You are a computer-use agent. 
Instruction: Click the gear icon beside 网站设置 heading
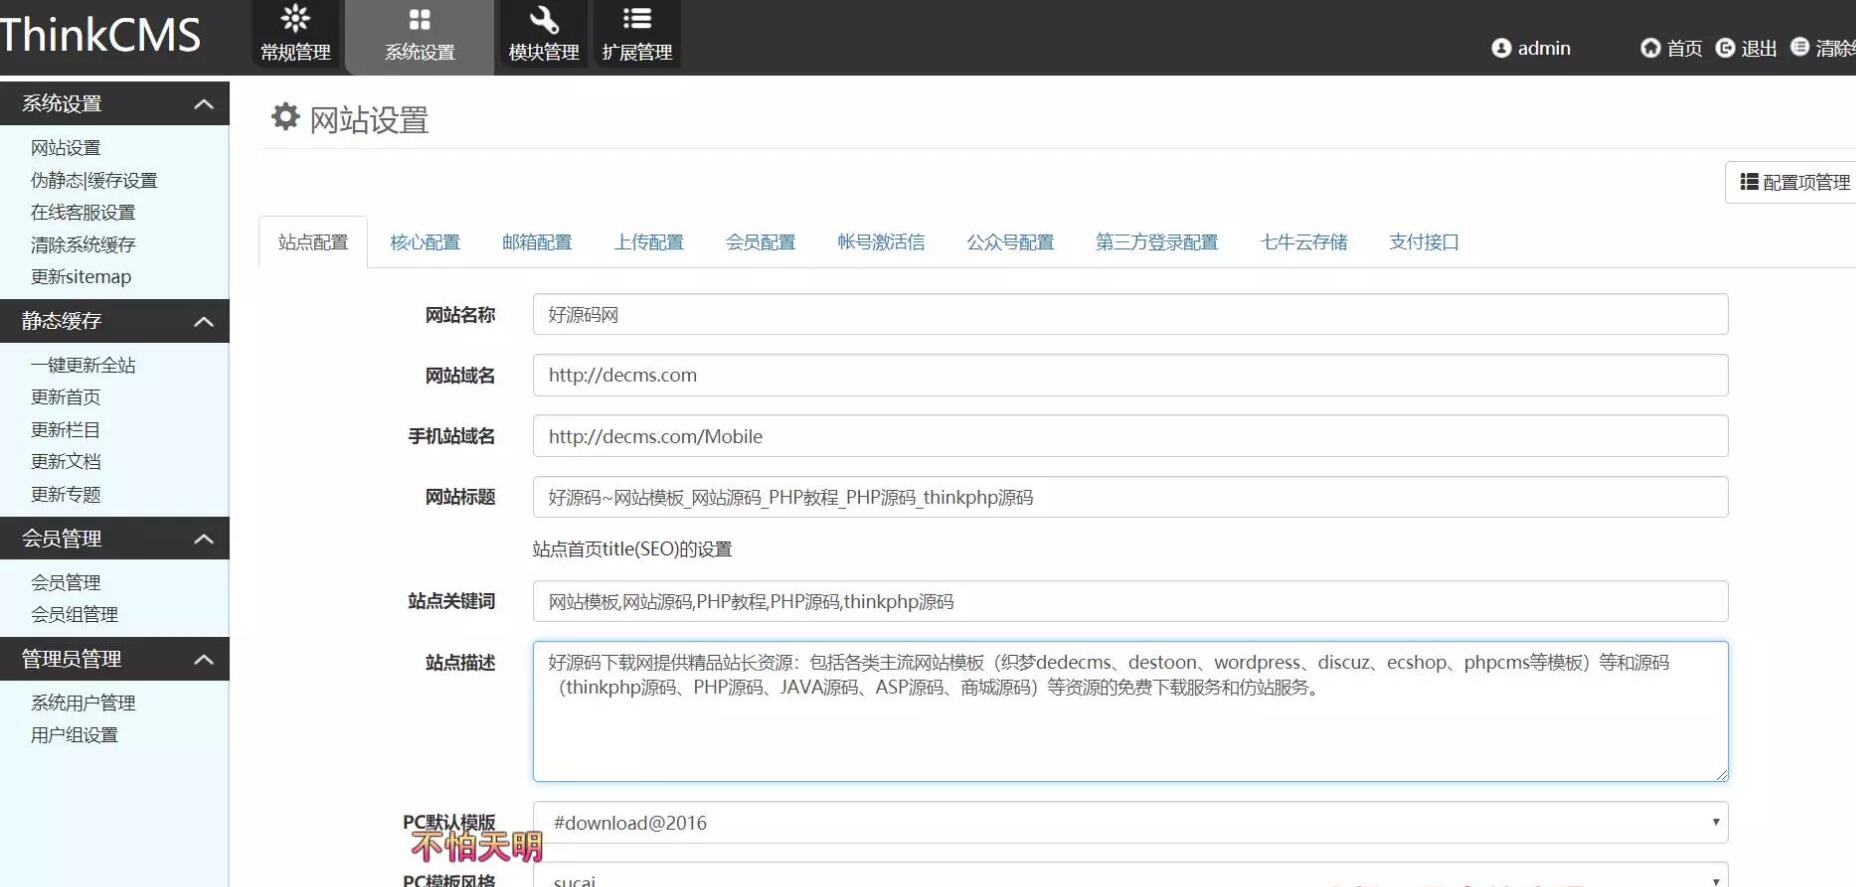click(285, 117)
